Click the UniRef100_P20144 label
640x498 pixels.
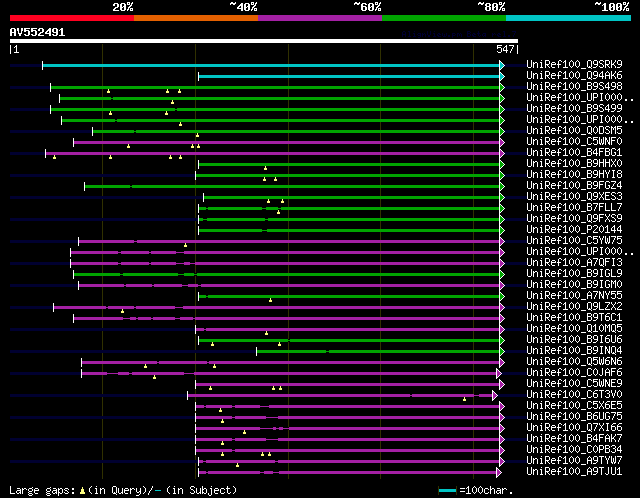coord(574,230)
